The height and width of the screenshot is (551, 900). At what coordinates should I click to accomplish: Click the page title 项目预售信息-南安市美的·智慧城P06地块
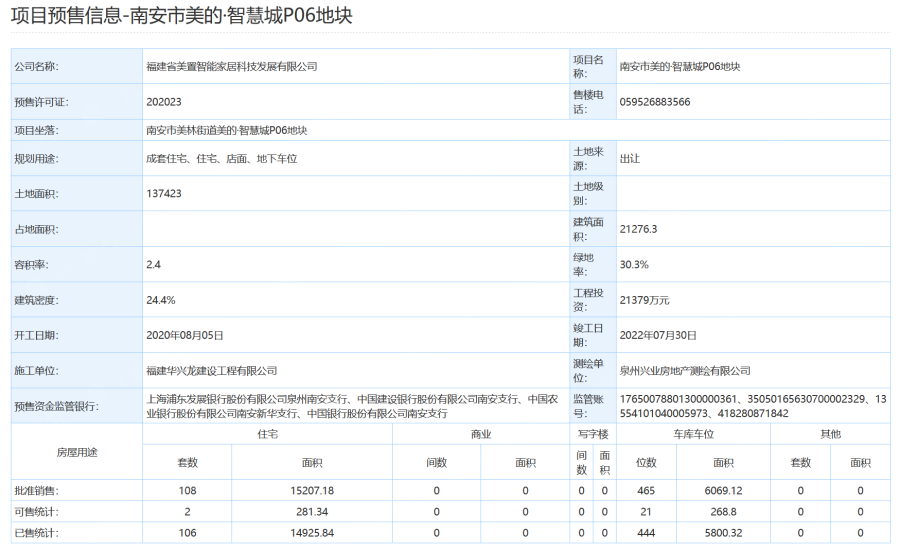pyautogui.click(x=181, y=15)
